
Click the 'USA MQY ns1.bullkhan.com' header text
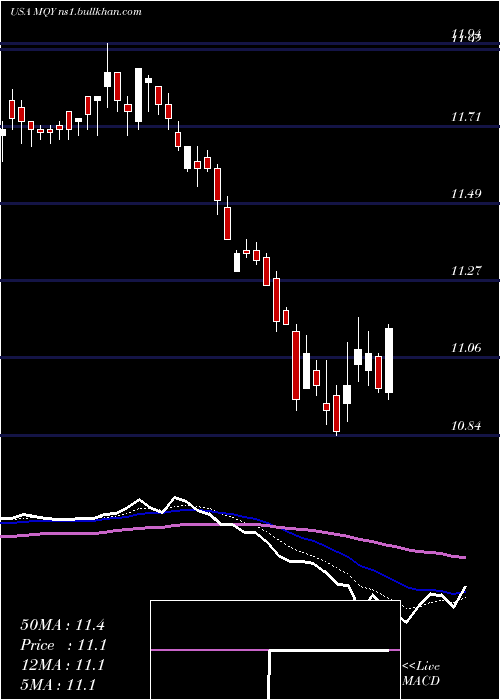click(x=76, y=12)
